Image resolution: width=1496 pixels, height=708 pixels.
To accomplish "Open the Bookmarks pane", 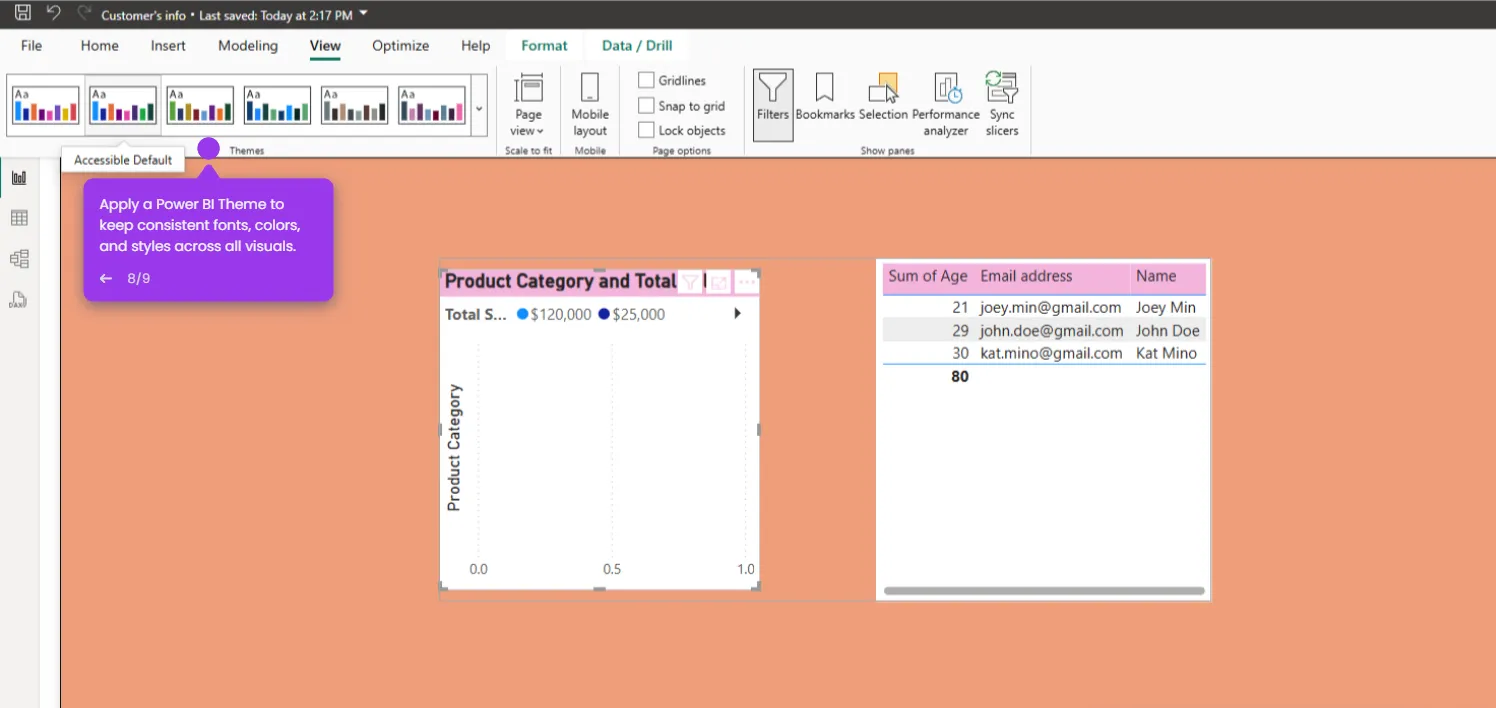I will coord(825,97).
